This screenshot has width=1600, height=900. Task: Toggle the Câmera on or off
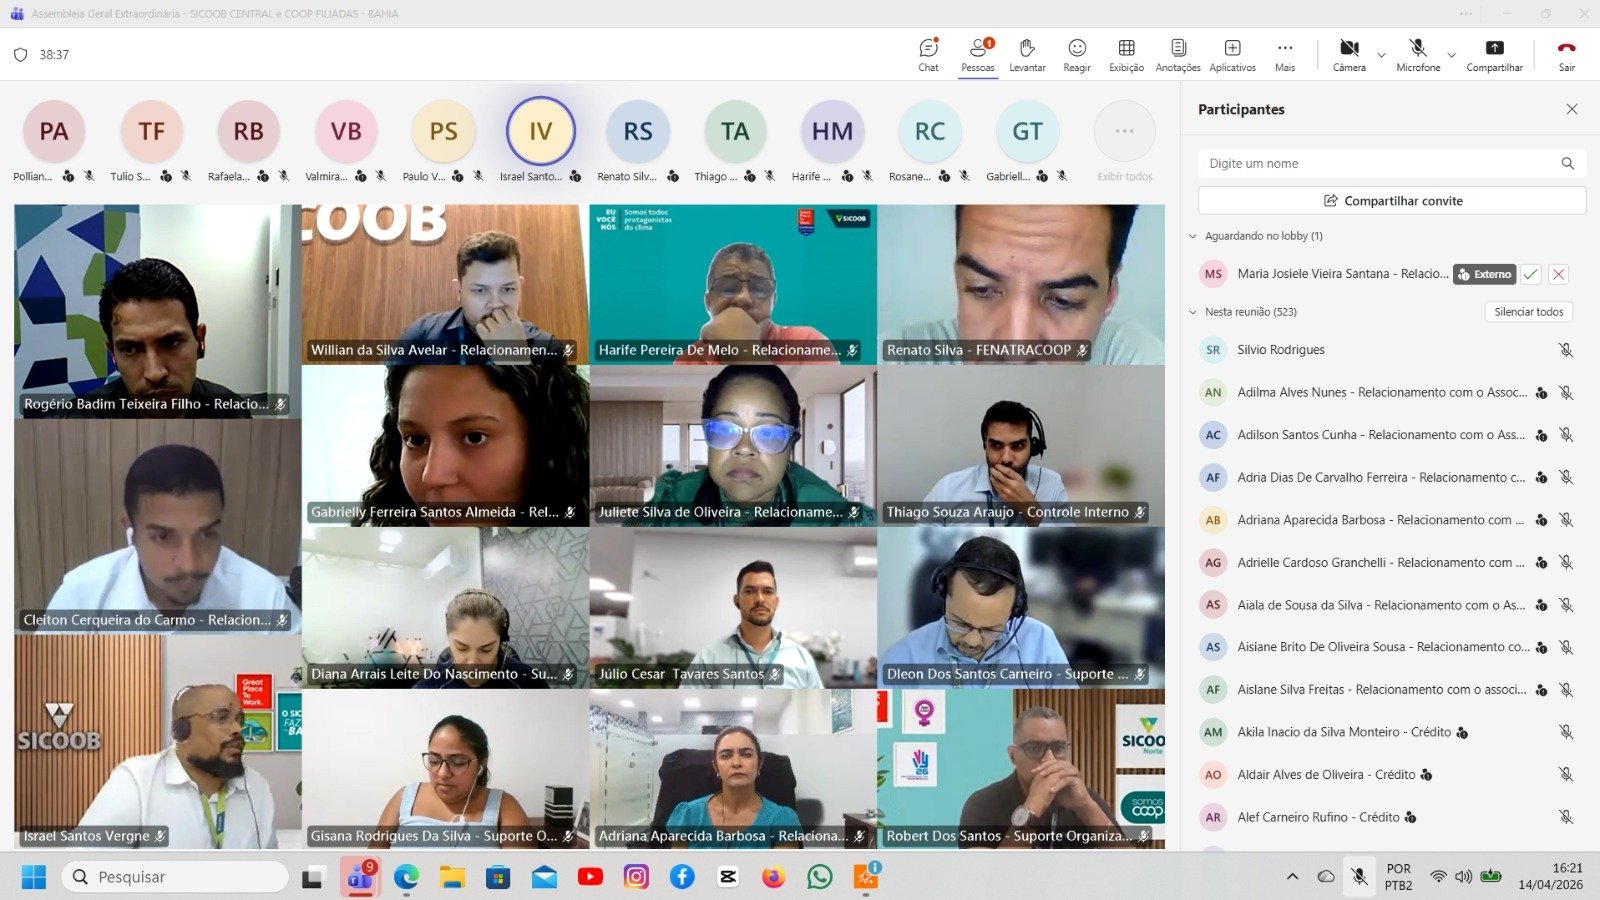(x=1349, y=54)
